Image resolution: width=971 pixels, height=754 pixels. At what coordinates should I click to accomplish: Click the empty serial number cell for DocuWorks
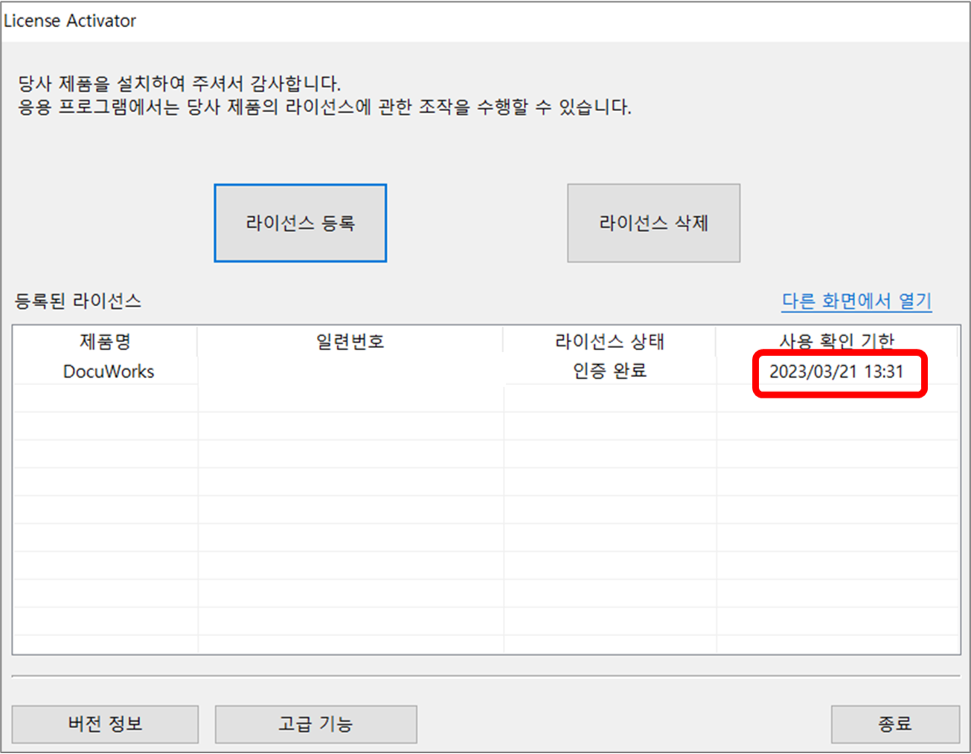[x=350, y=372]
